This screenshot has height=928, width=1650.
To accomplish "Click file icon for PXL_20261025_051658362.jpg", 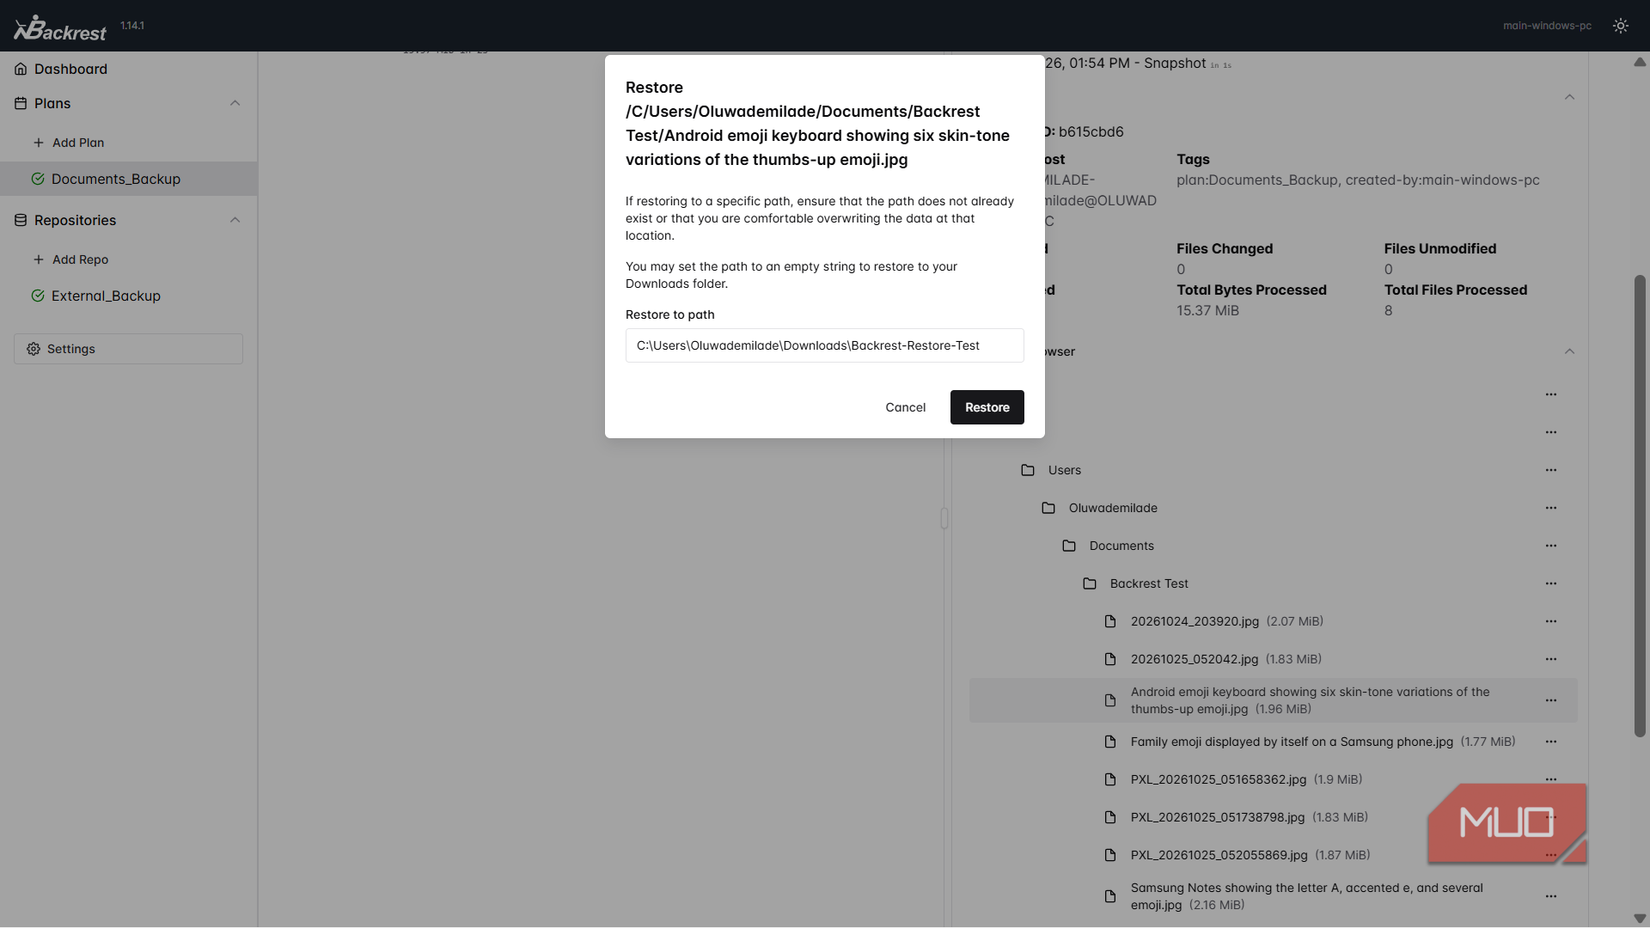I will (x=1110, y=780).
